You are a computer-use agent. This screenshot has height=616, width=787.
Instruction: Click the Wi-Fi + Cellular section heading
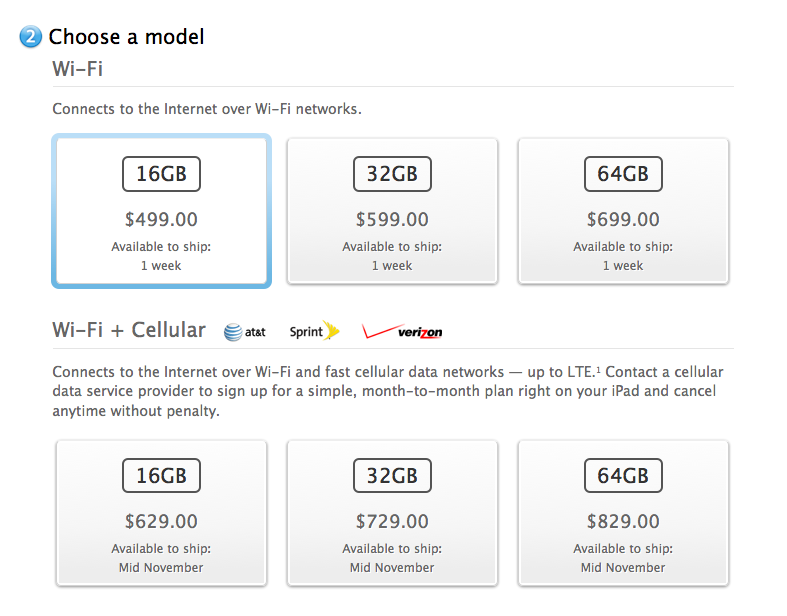coord(129,330)
